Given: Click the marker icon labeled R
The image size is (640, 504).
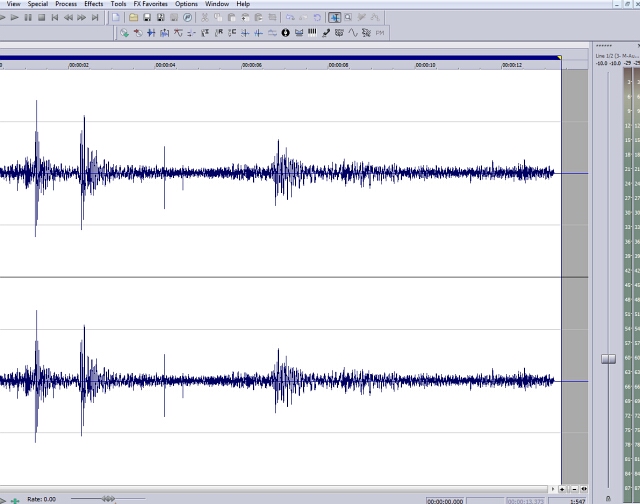Looking at the screenshot, I should (219, 33).
